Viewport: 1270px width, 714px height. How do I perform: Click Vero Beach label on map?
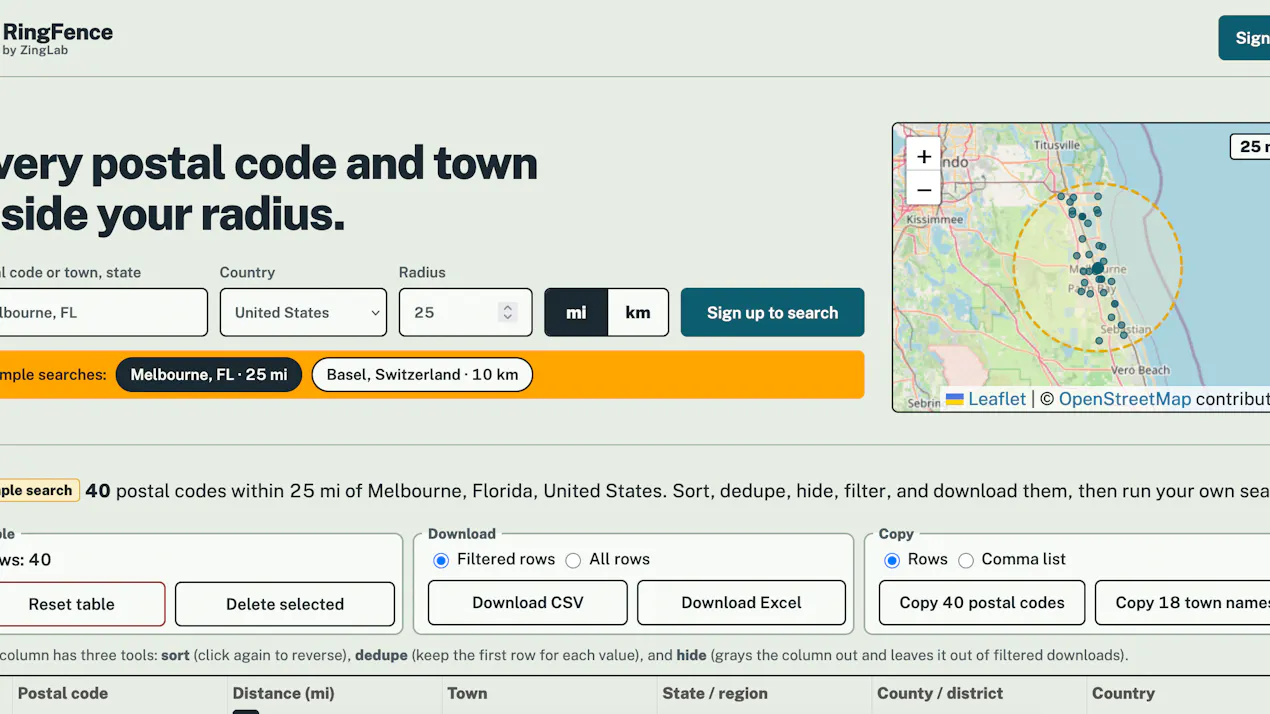1140,370
